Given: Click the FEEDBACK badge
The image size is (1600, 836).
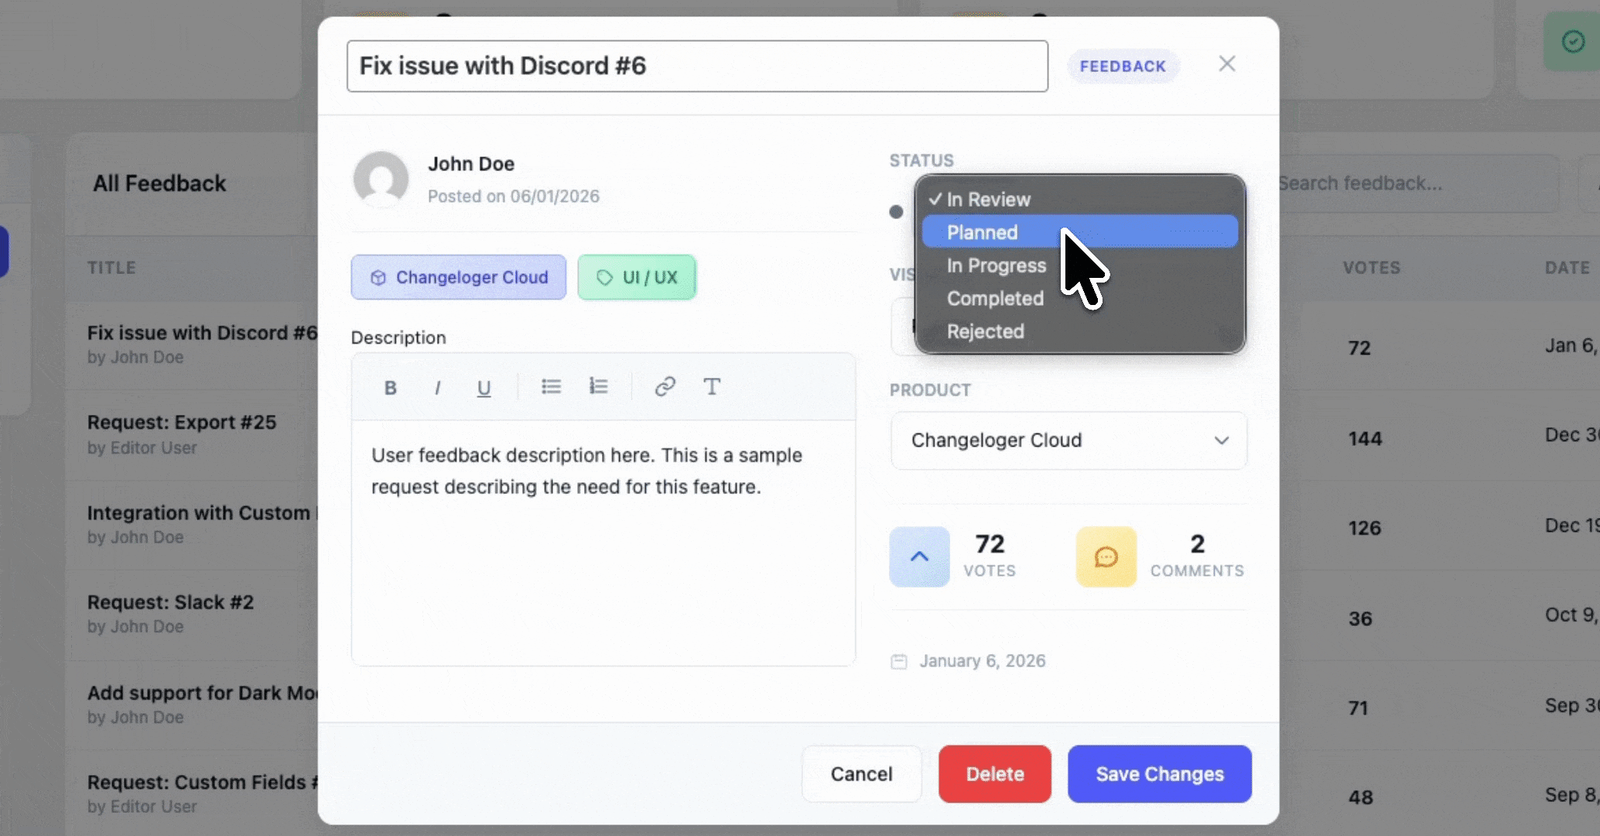Looking at the screenshot, I should (x=1123, y=66).
